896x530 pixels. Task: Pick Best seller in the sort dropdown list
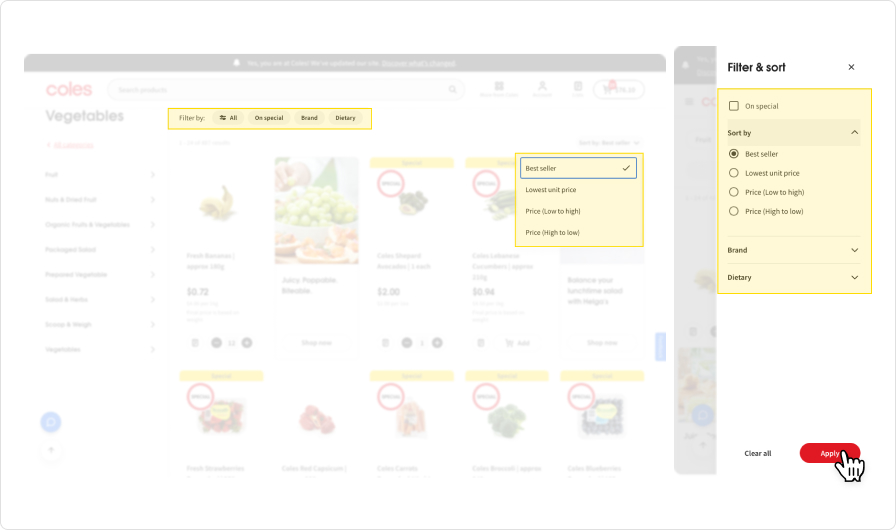pos(578,168)
